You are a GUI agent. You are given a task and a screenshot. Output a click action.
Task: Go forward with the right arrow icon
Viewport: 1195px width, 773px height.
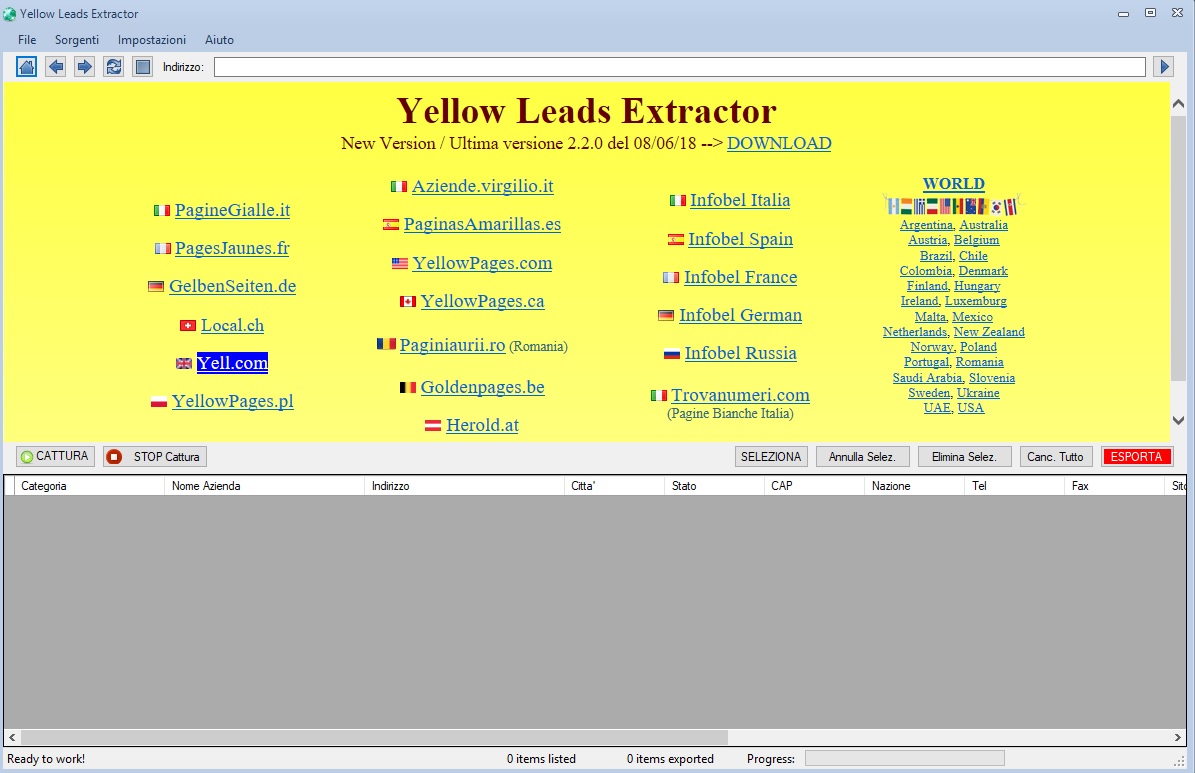85,67
